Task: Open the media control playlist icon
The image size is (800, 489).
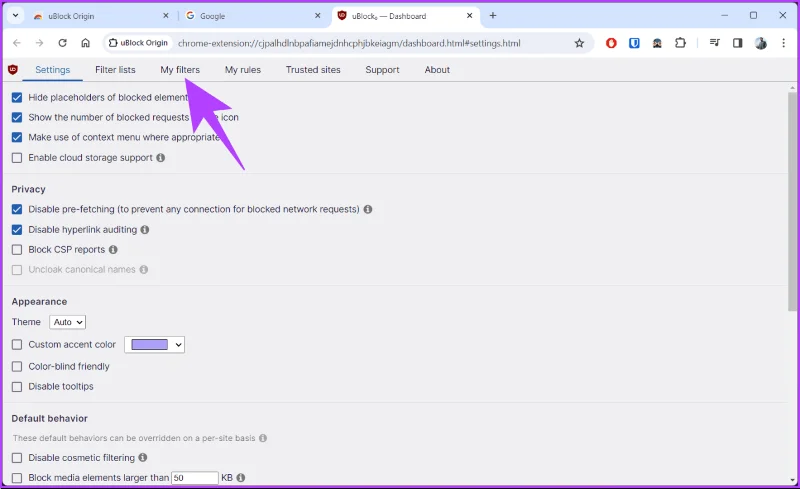Action: click(x=714, y=43)
